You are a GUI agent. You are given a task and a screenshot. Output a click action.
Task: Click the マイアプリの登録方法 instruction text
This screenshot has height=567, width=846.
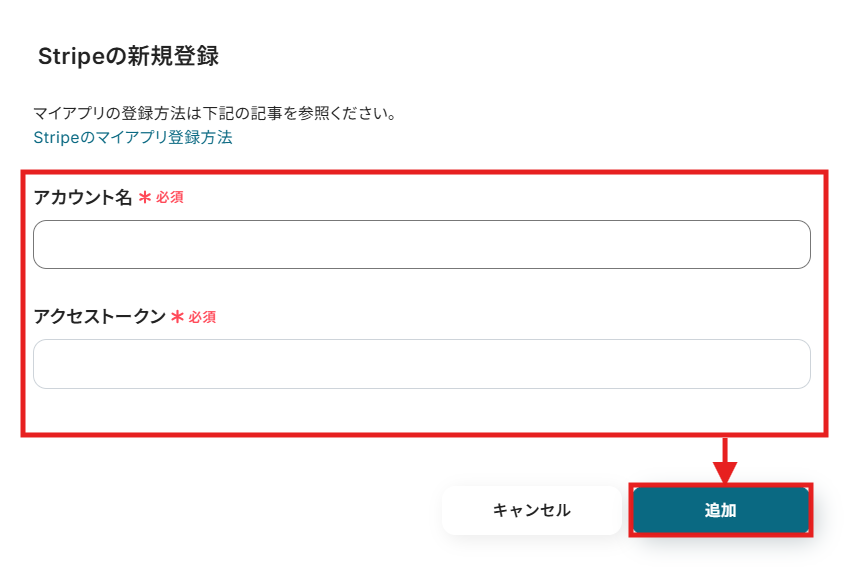[215, 113]
